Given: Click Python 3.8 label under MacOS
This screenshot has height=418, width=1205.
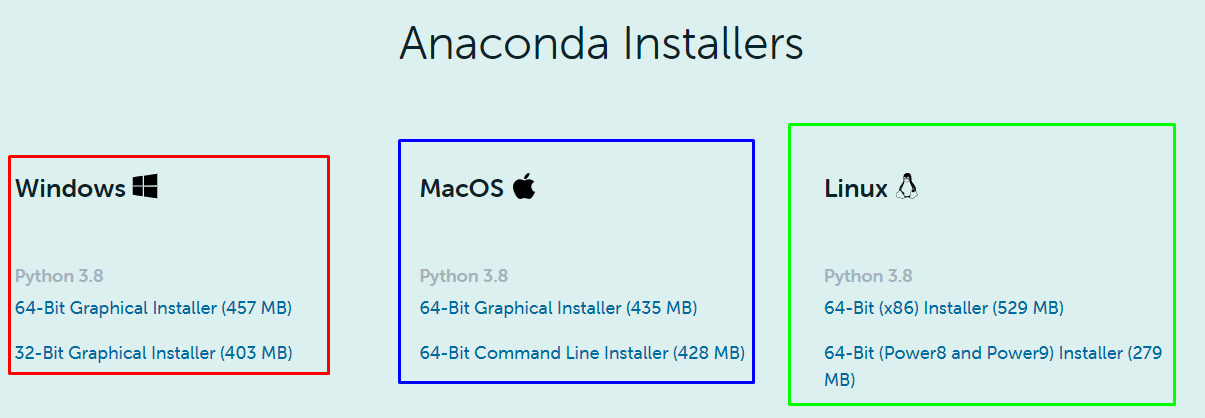Looking at the screenshot, I should coord(463,276).
